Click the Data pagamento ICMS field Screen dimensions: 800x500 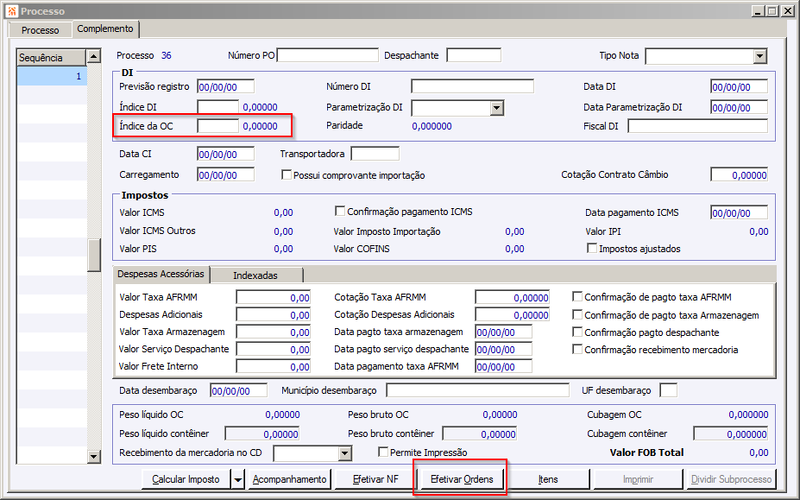pyautogui.click(x=739, y=212)
